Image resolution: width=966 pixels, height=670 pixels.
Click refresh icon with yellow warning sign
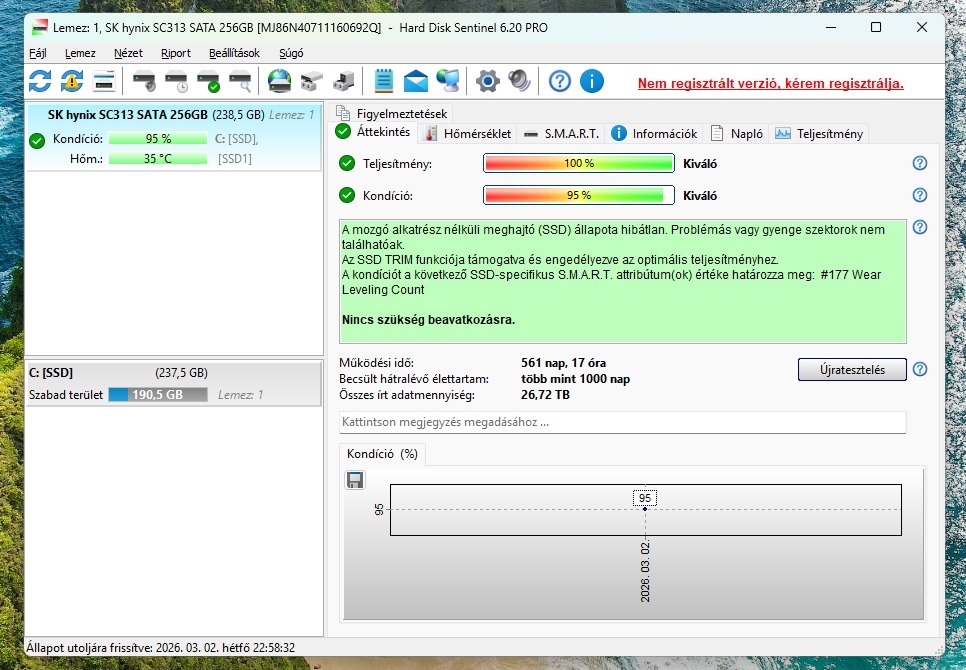[x=71, y=81]
